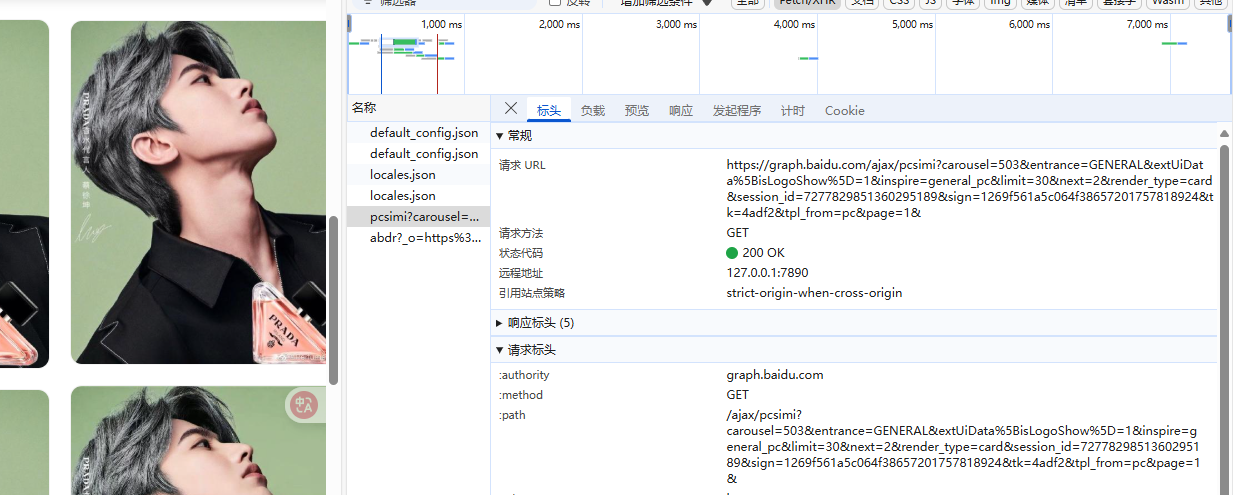Click the 请求方法 label
Viewport: 1233px width, 495px height.
pyautogui.click(x=521, y=233)
